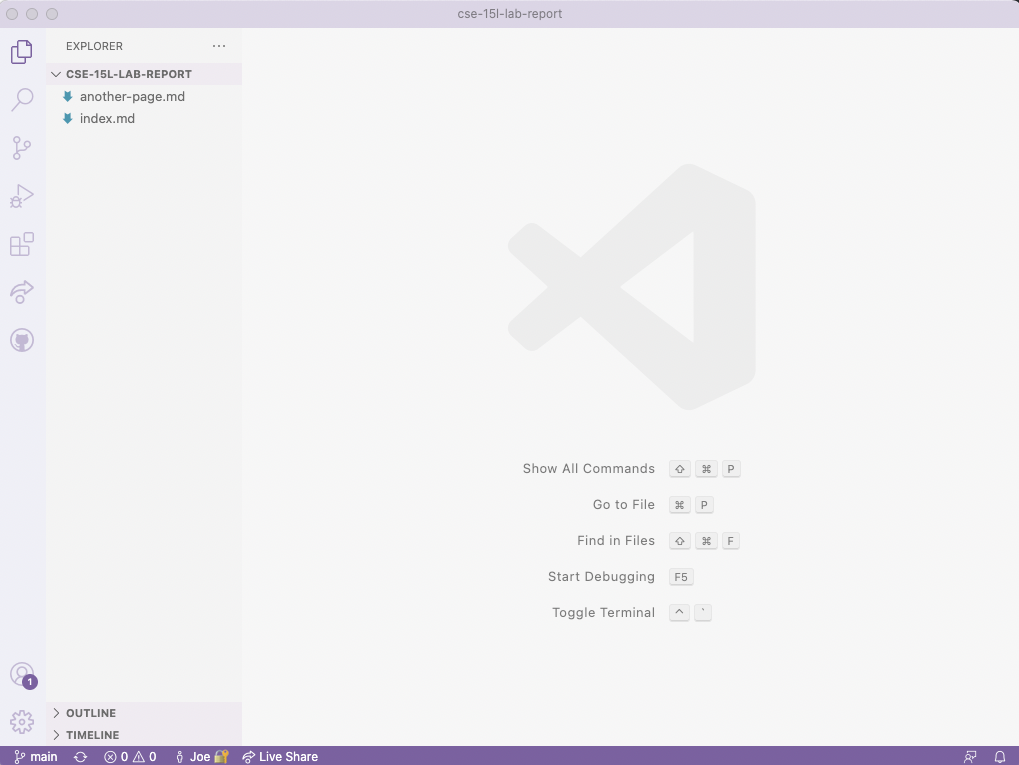Click the Find in Files hint
The image size is (1019, 765).
pyautogui.click(x=616, y=541)
